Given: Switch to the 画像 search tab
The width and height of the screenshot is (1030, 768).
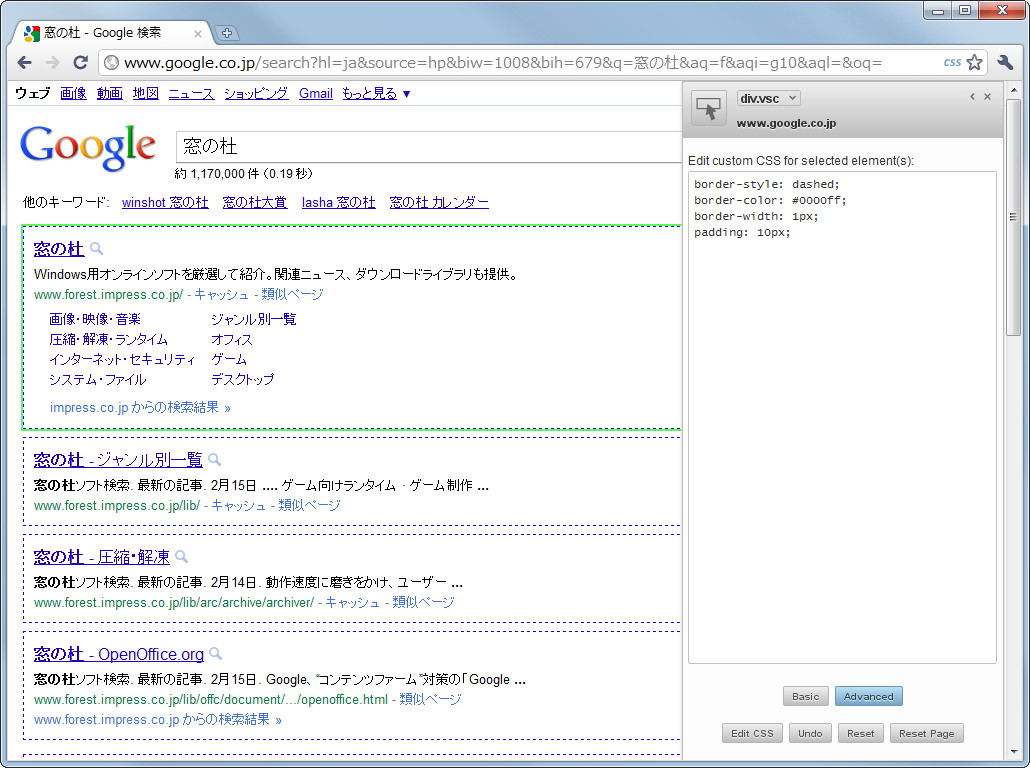Looking at the screenshot, I should tap(74, 93).
